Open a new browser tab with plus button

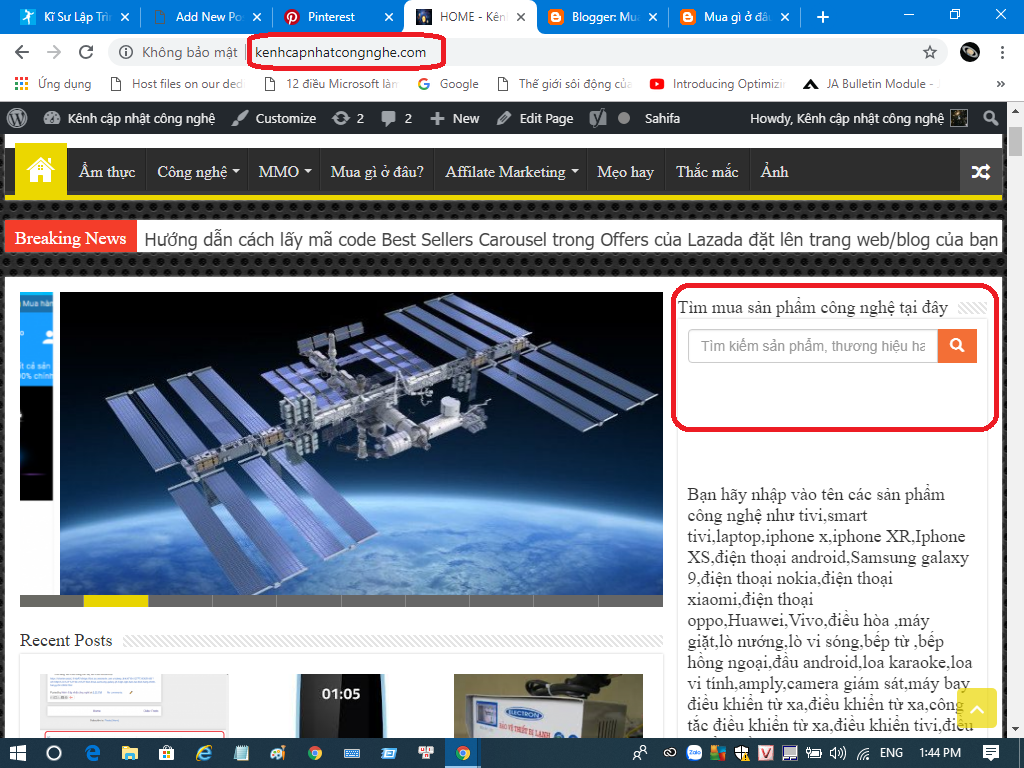coord(823,17)
